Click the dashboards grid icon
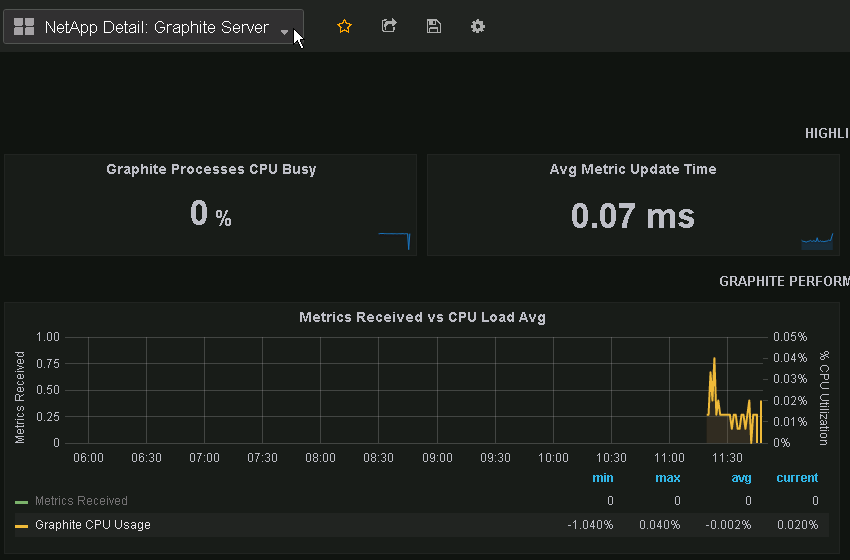The width and height of the screenshot is (850, 560). [x=24, y=27]
